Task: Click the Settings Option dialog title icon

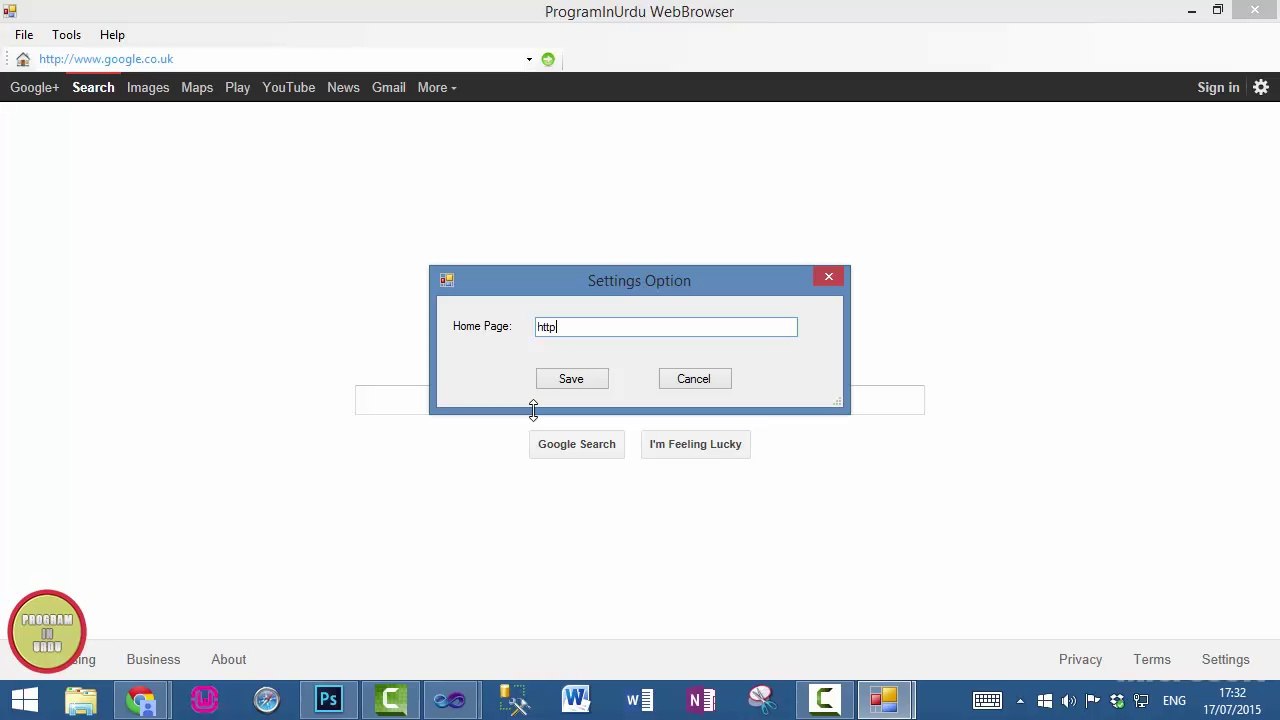Action: pyautogui.click(x=447, y=280)
